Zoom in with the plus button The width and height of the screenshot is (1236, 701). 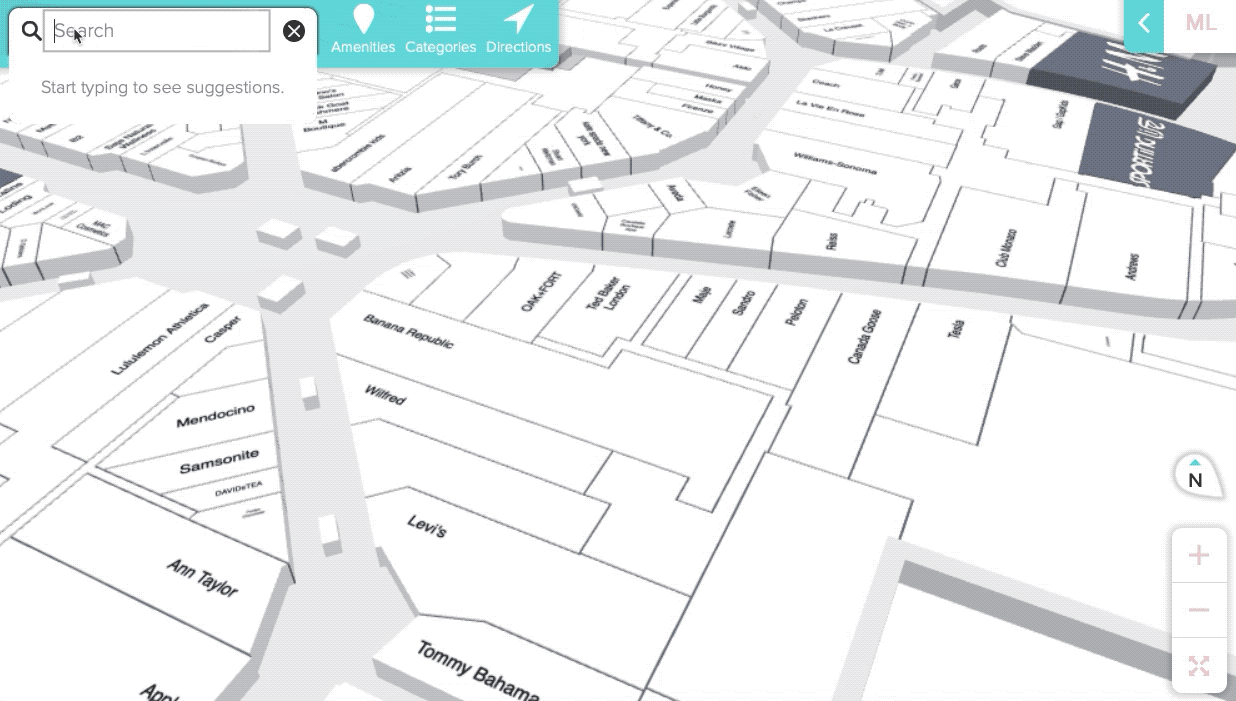(1199, 556)
